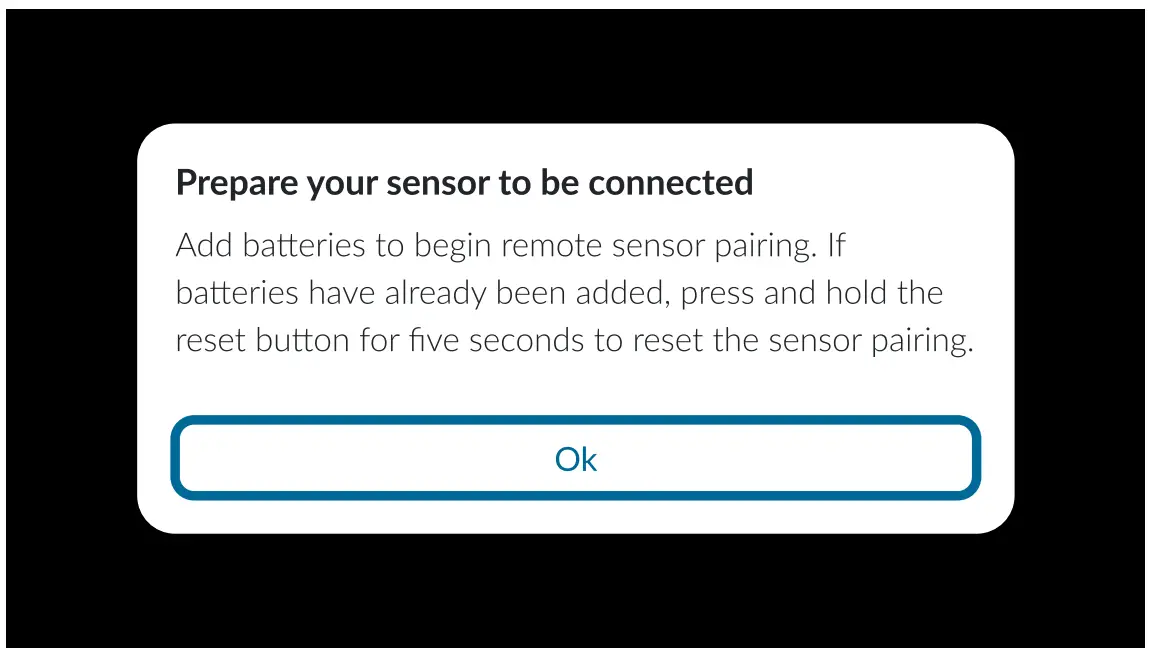The image size is (1152, 656).
Task: Click the blue border of the Ok button
Action: click(576, 421)
